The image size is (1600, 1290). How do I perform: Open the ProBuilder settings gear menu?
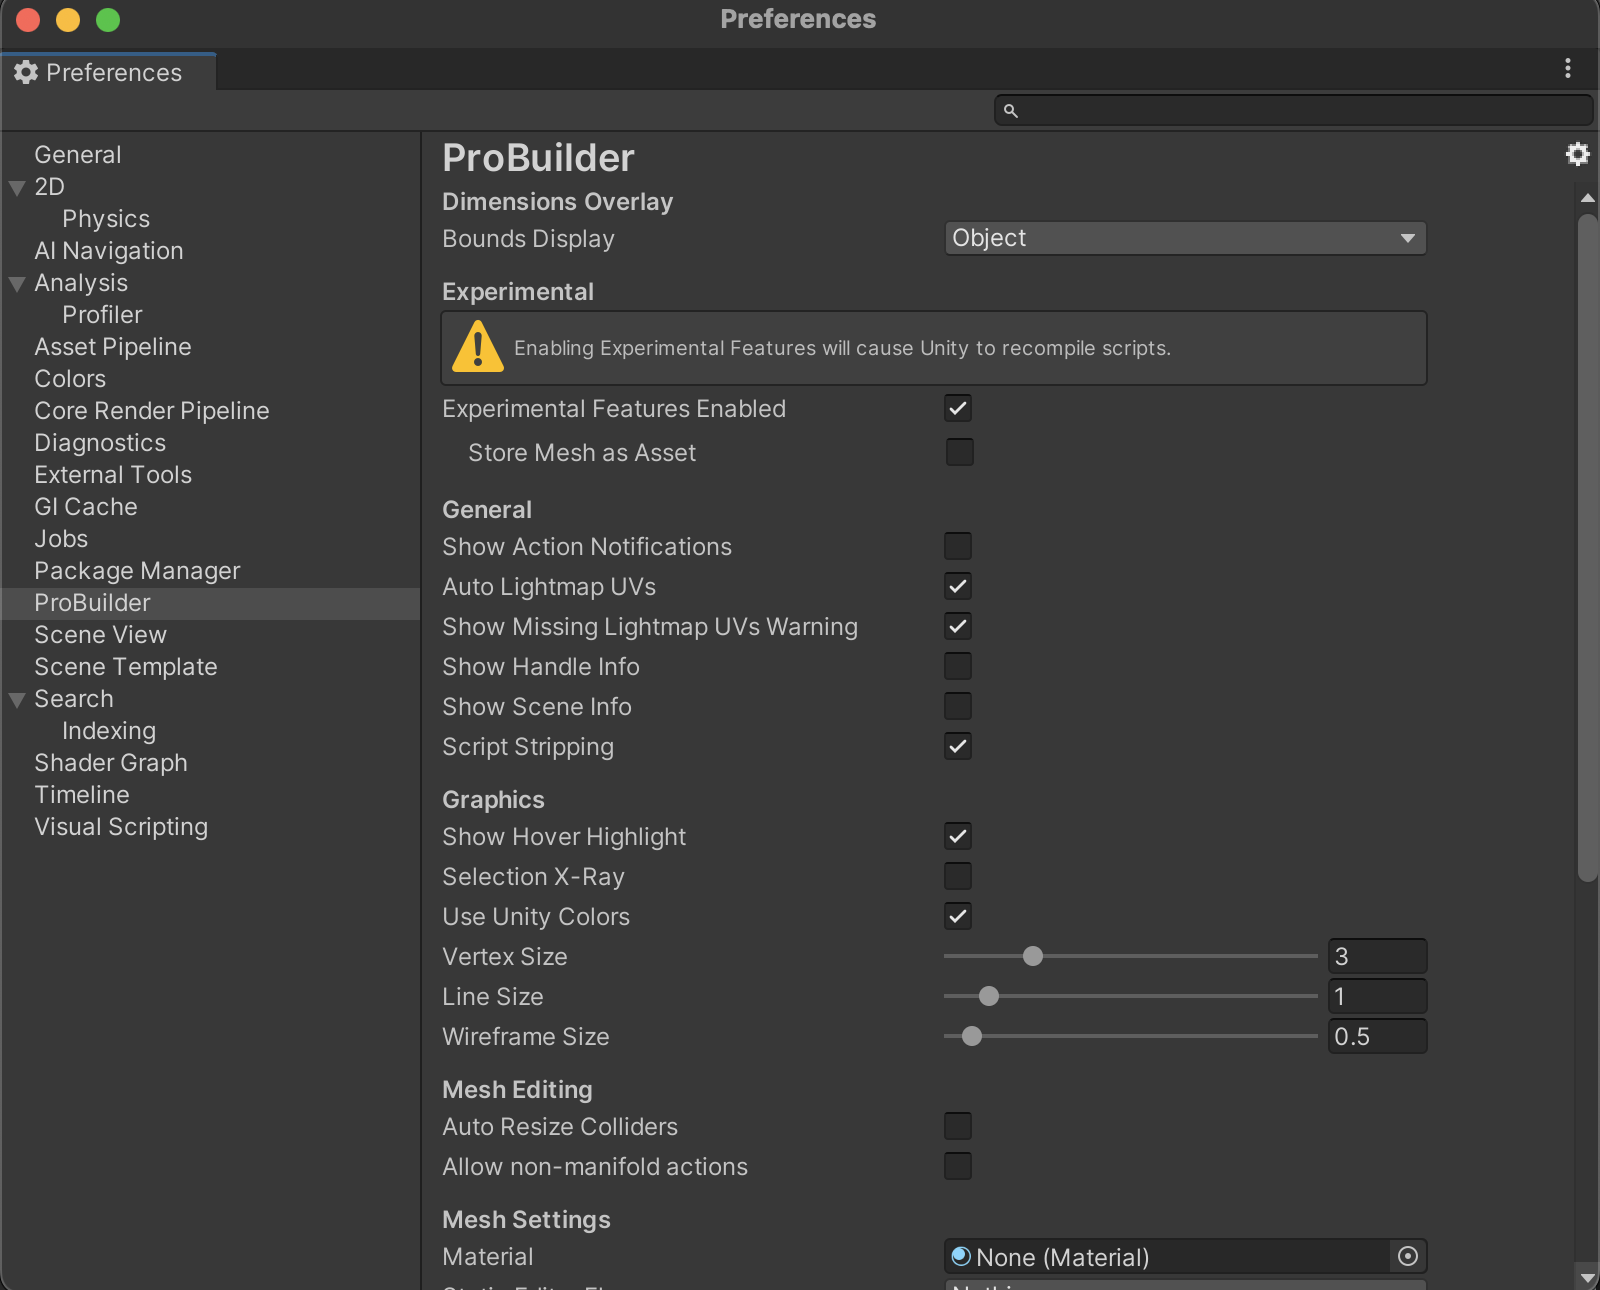(1577, 154)
